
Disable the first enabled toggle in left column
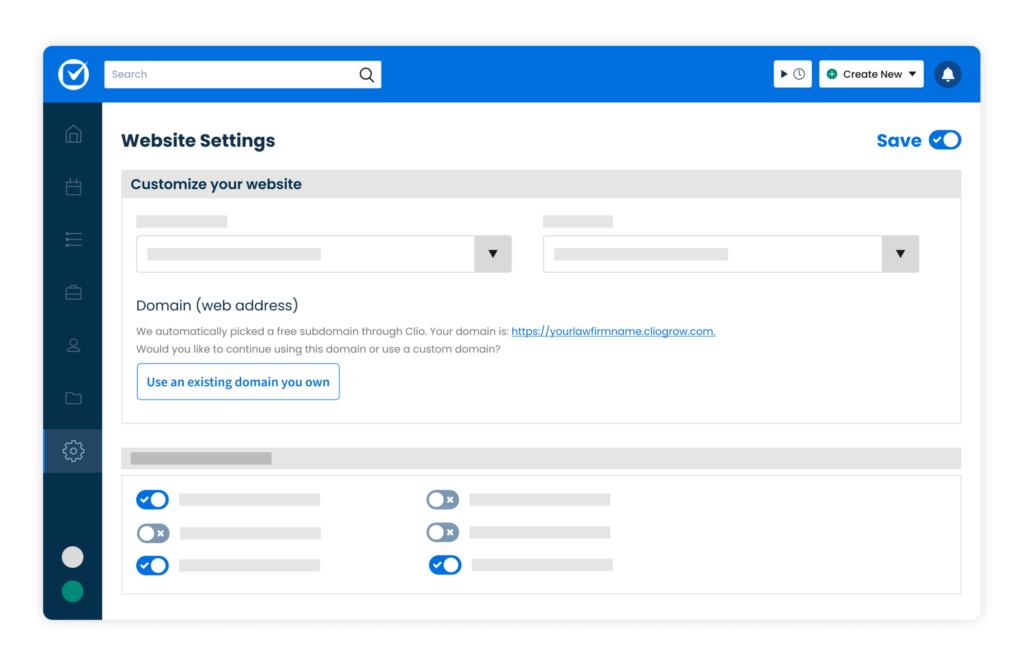click(152, 499)
